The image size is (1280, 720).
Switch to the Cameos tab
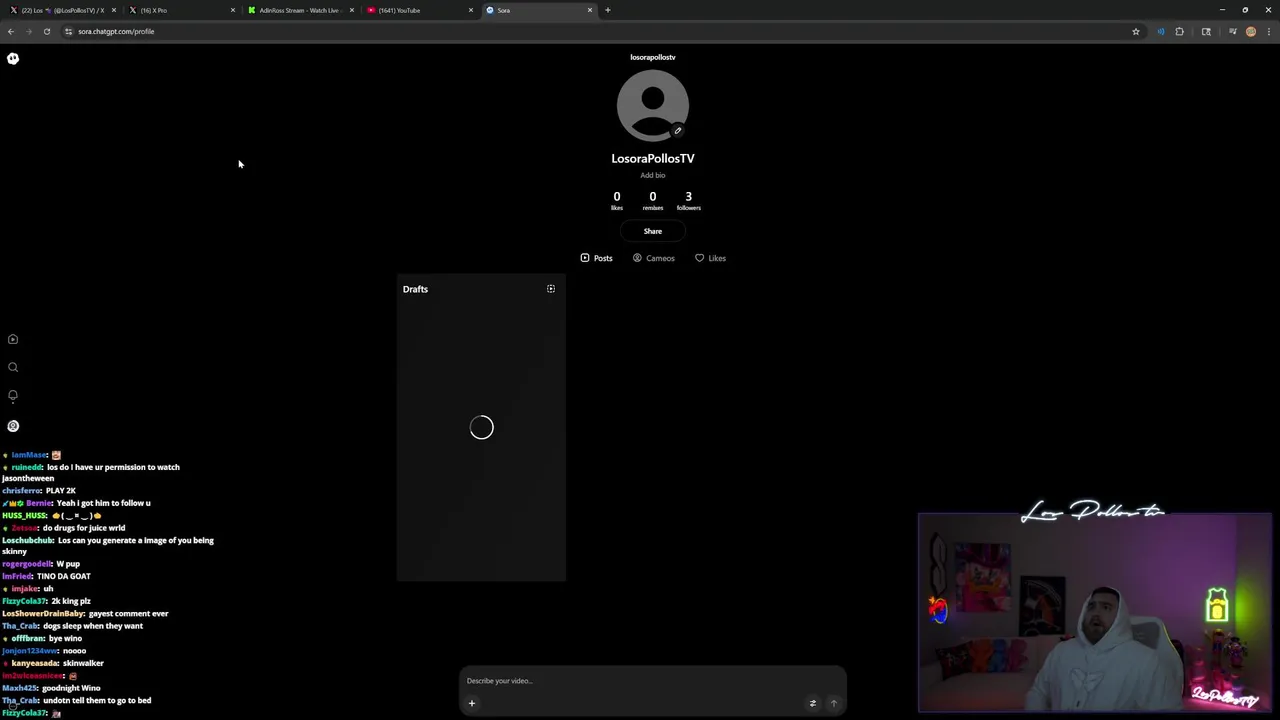pyautogui.click(x=653, y=258)
